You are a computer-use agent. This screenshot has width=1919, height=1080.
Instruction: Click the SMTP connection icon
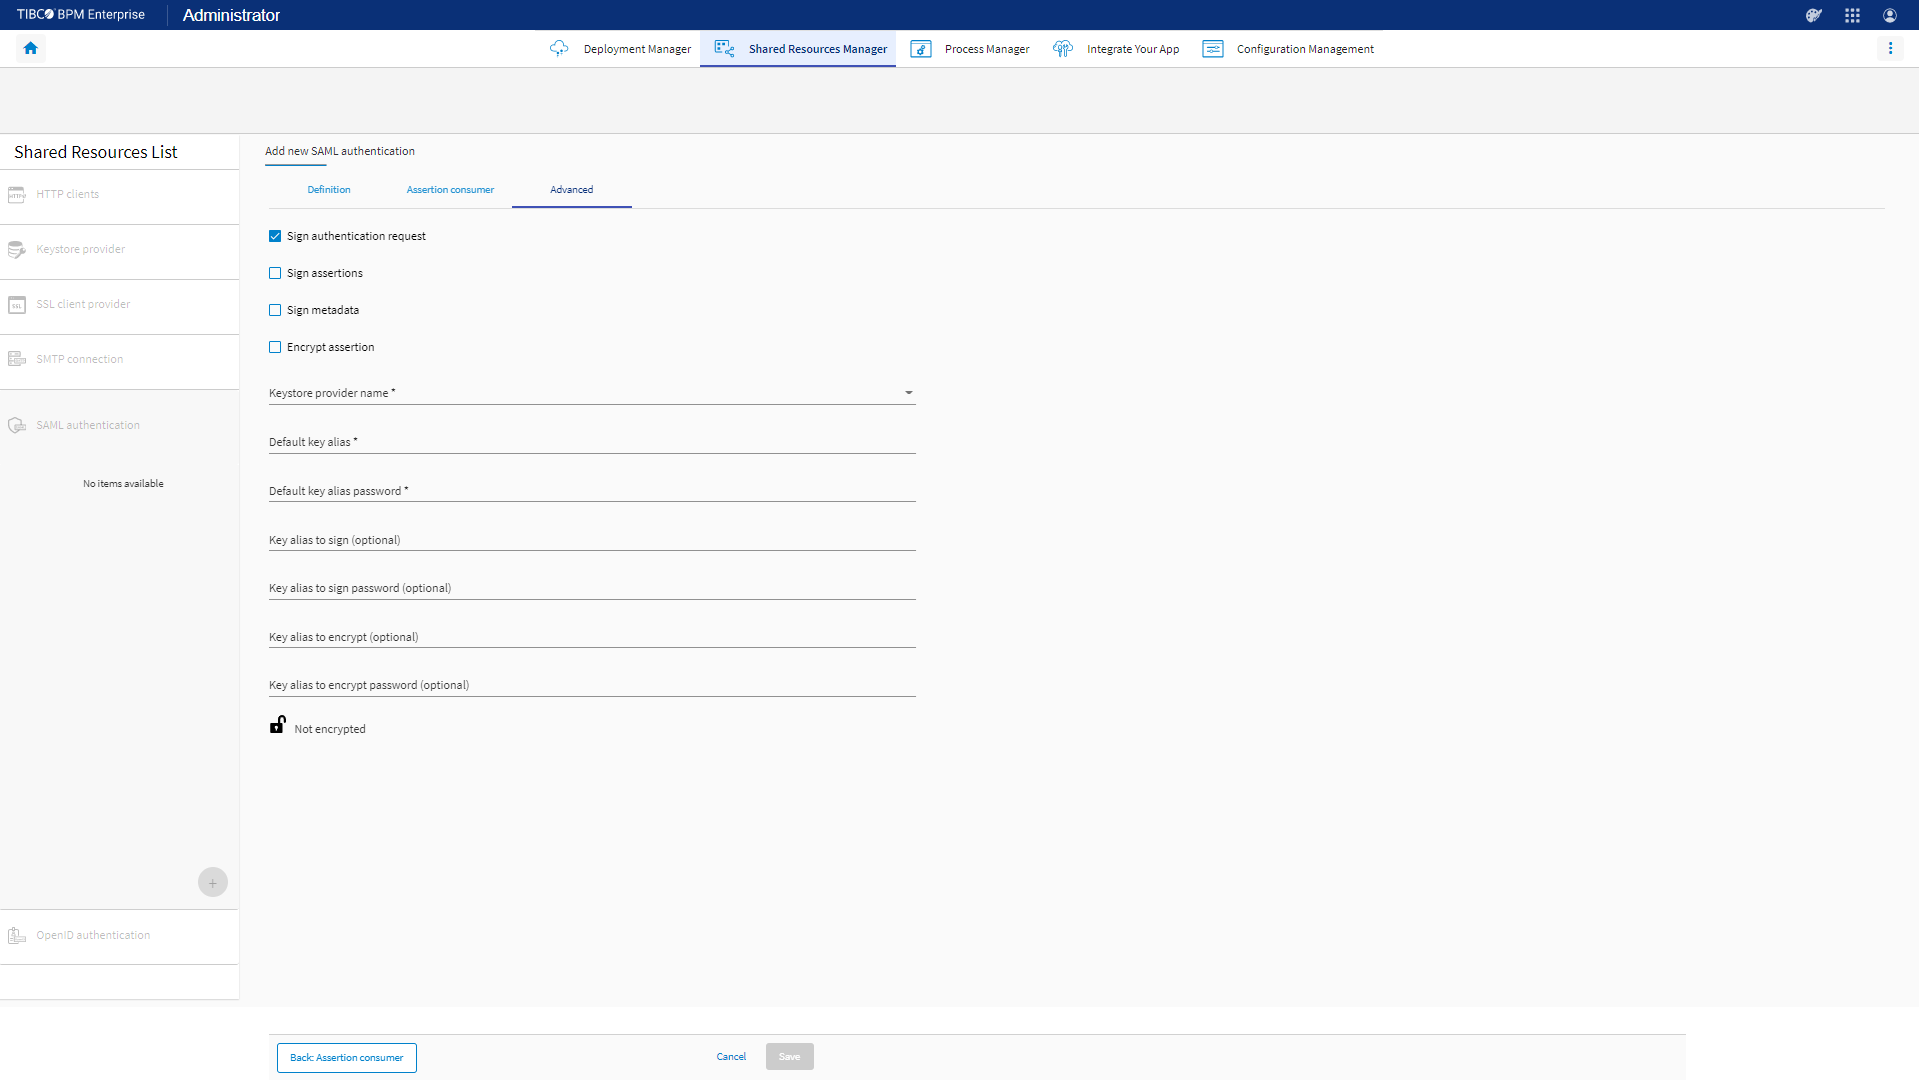17,359
